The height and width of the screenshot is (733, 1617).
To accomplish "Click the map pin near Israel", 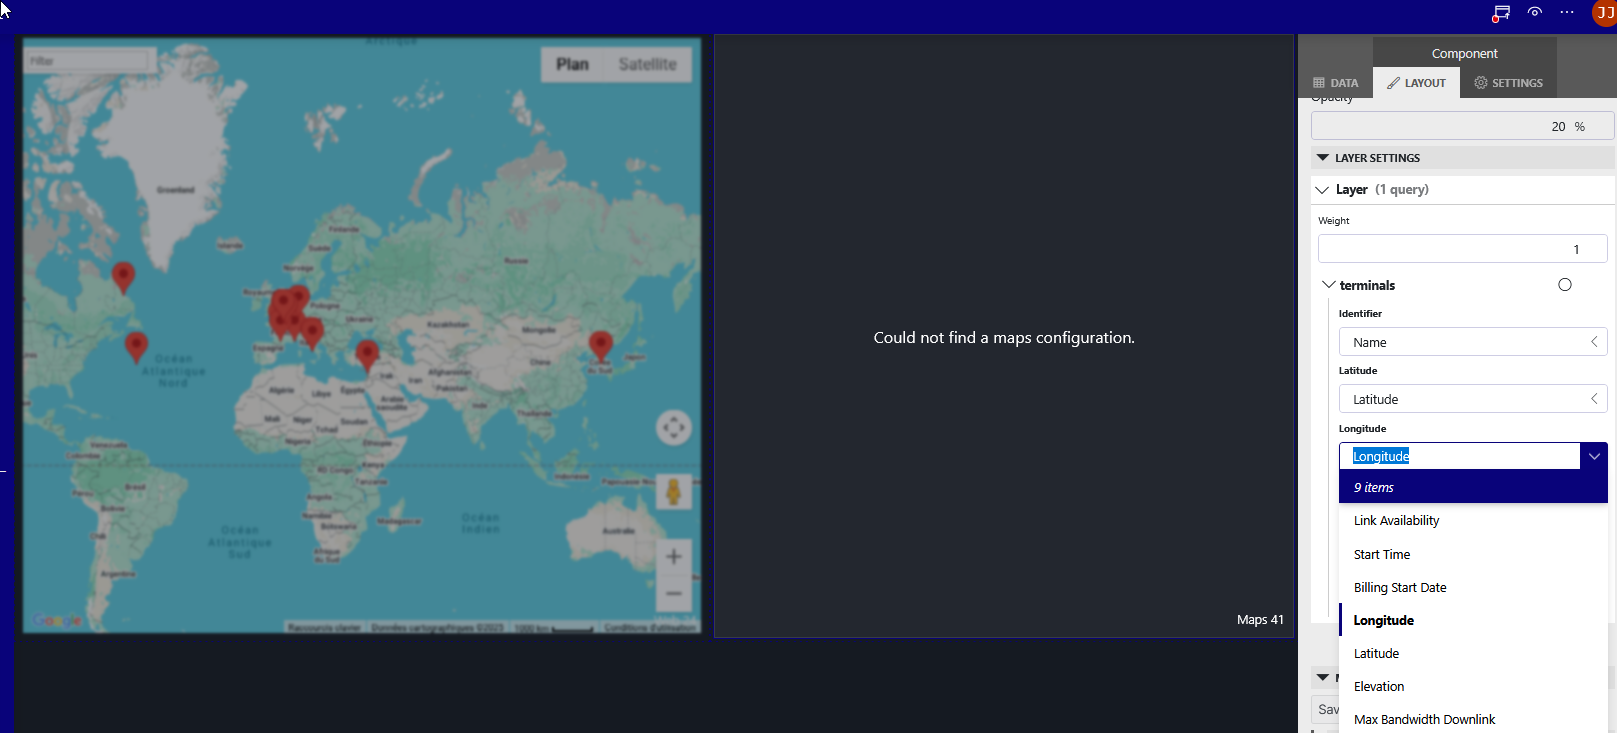I will 367,355.
